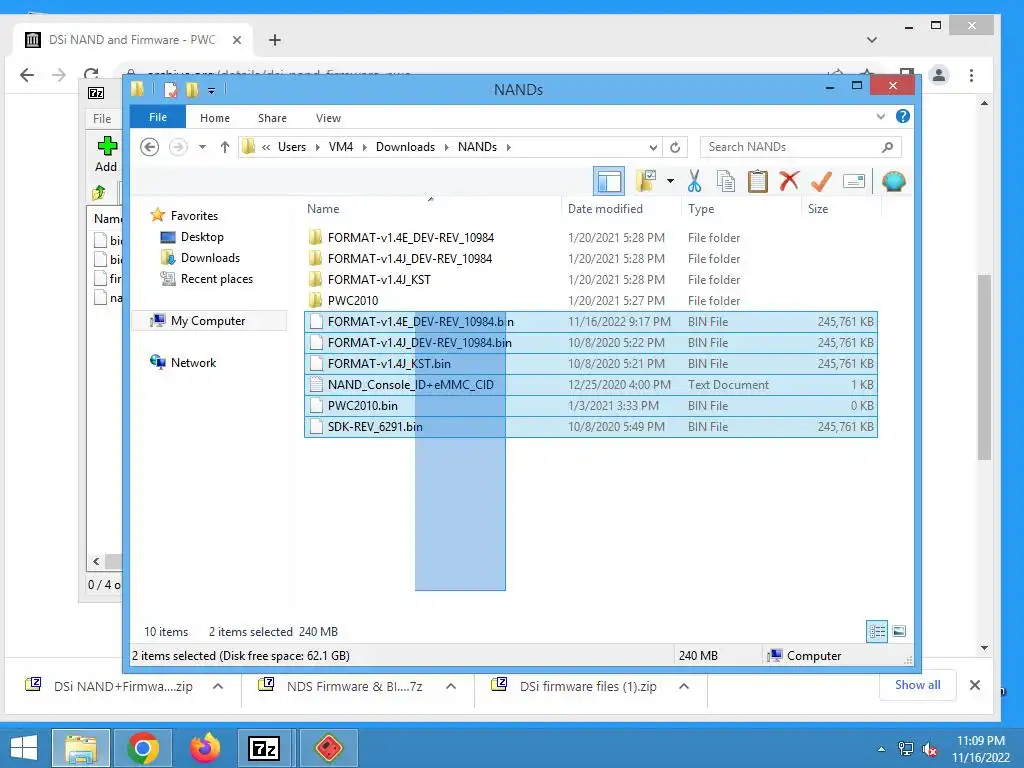
Task: Select the PWC2010.bin file
Action: [591, 406]
